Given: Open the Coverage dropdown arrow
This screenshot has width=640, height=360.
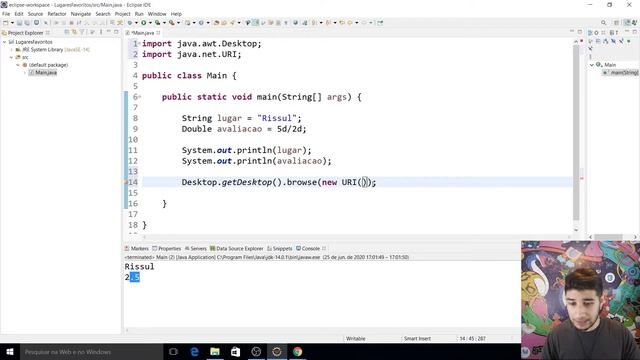Looking at the screenshot, I should (x=164, y=23).
